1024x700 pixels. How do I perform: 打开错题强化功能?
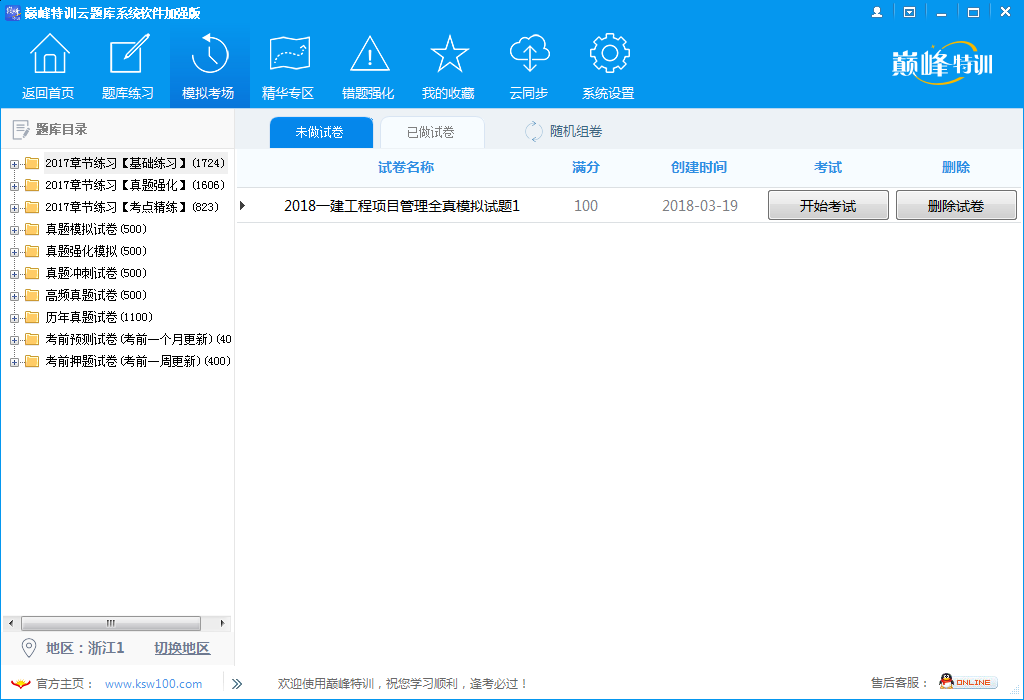coord(369,52)
